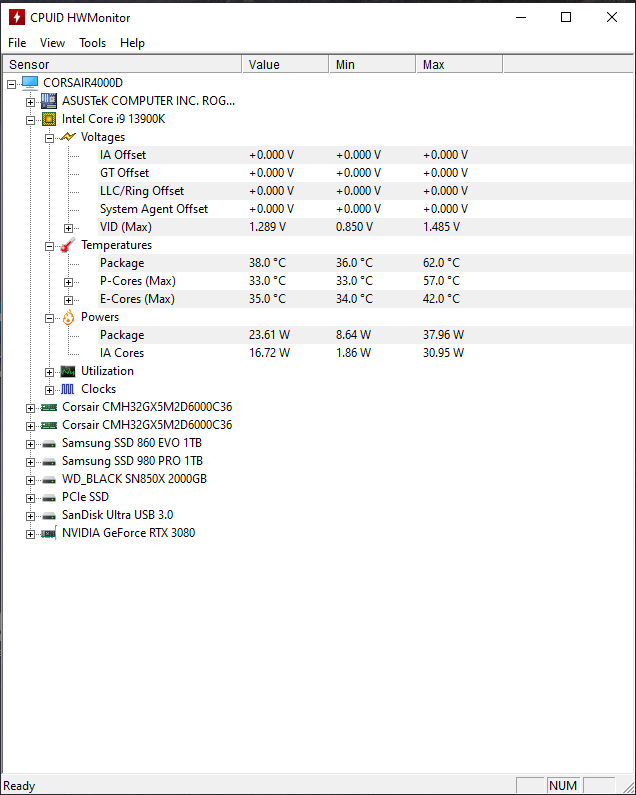Screen dimensions: 636x795
Task: Open the View menu
Action: [x=52, y=43]
